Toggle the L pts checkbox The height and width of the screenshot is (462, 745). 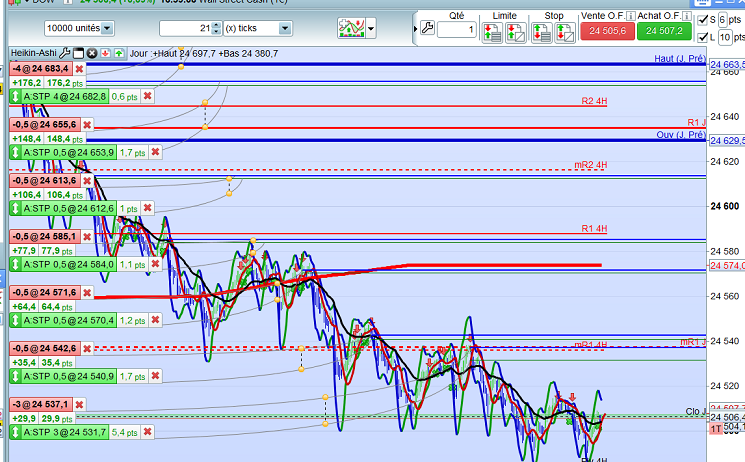coord(703,37)
